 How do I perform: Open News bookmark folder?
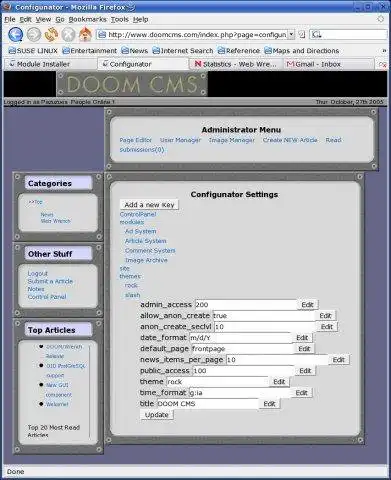135,51
